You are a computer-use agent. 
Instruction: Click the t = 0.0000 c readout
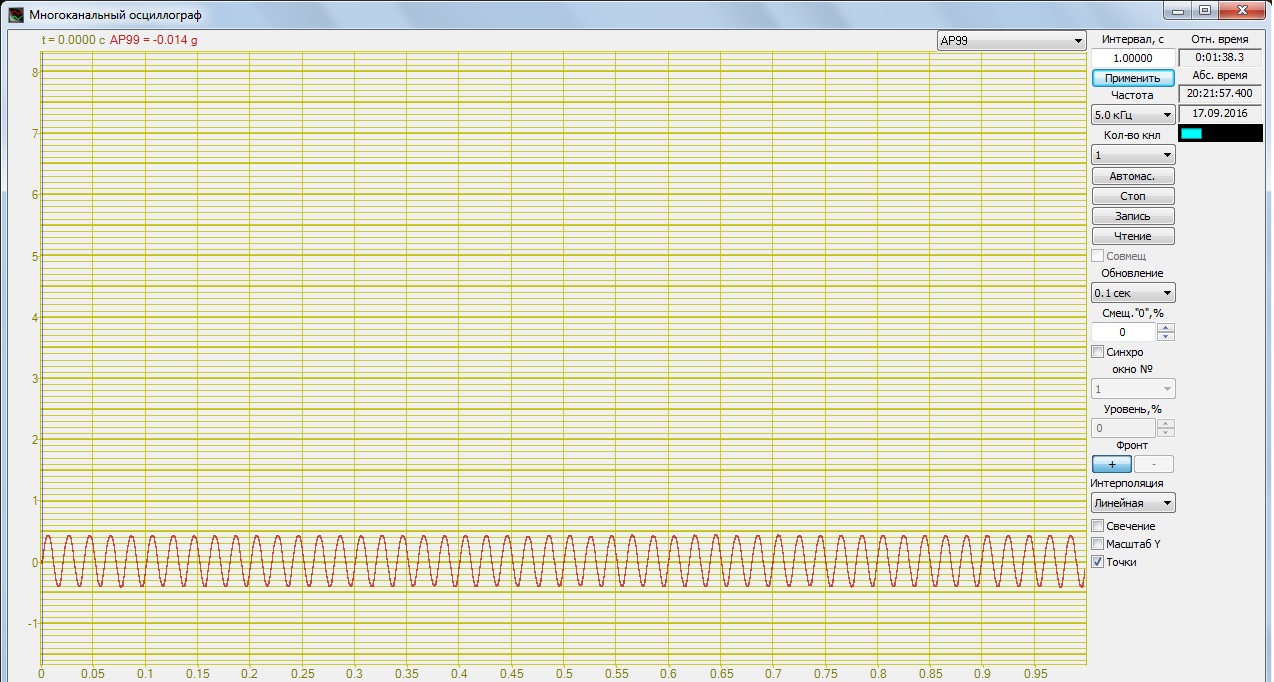click(x=73, y=40)
